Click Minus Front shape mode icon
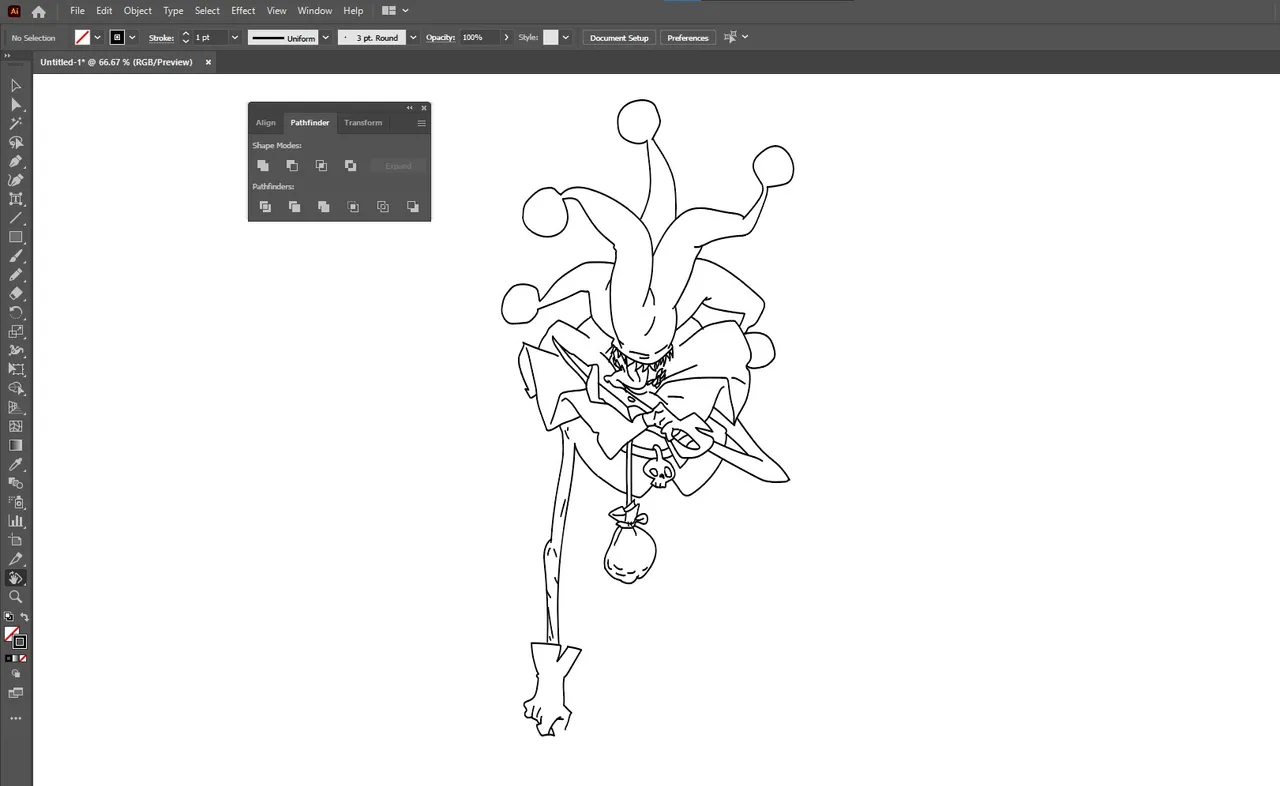Image resolution: width=1280 pixels, height=786 pixels. click(x=292, y=166)
